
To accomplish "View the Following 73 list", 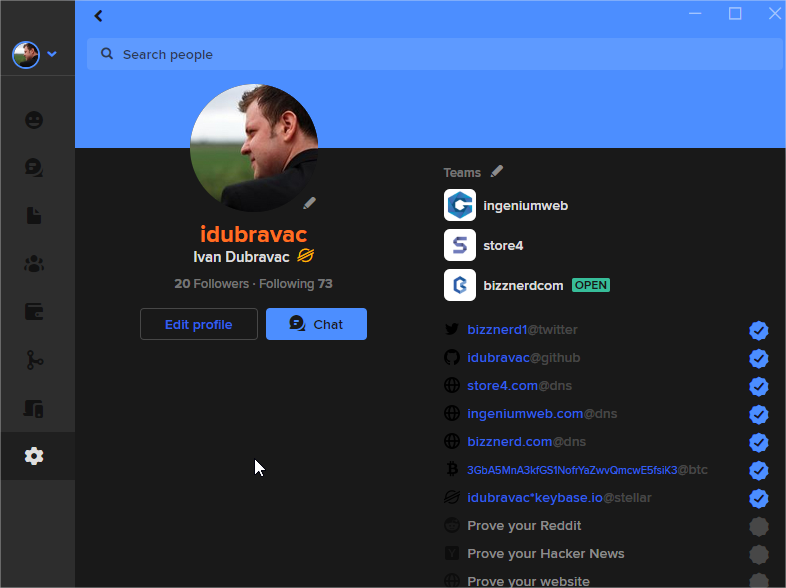I will [x=296, y=284].
